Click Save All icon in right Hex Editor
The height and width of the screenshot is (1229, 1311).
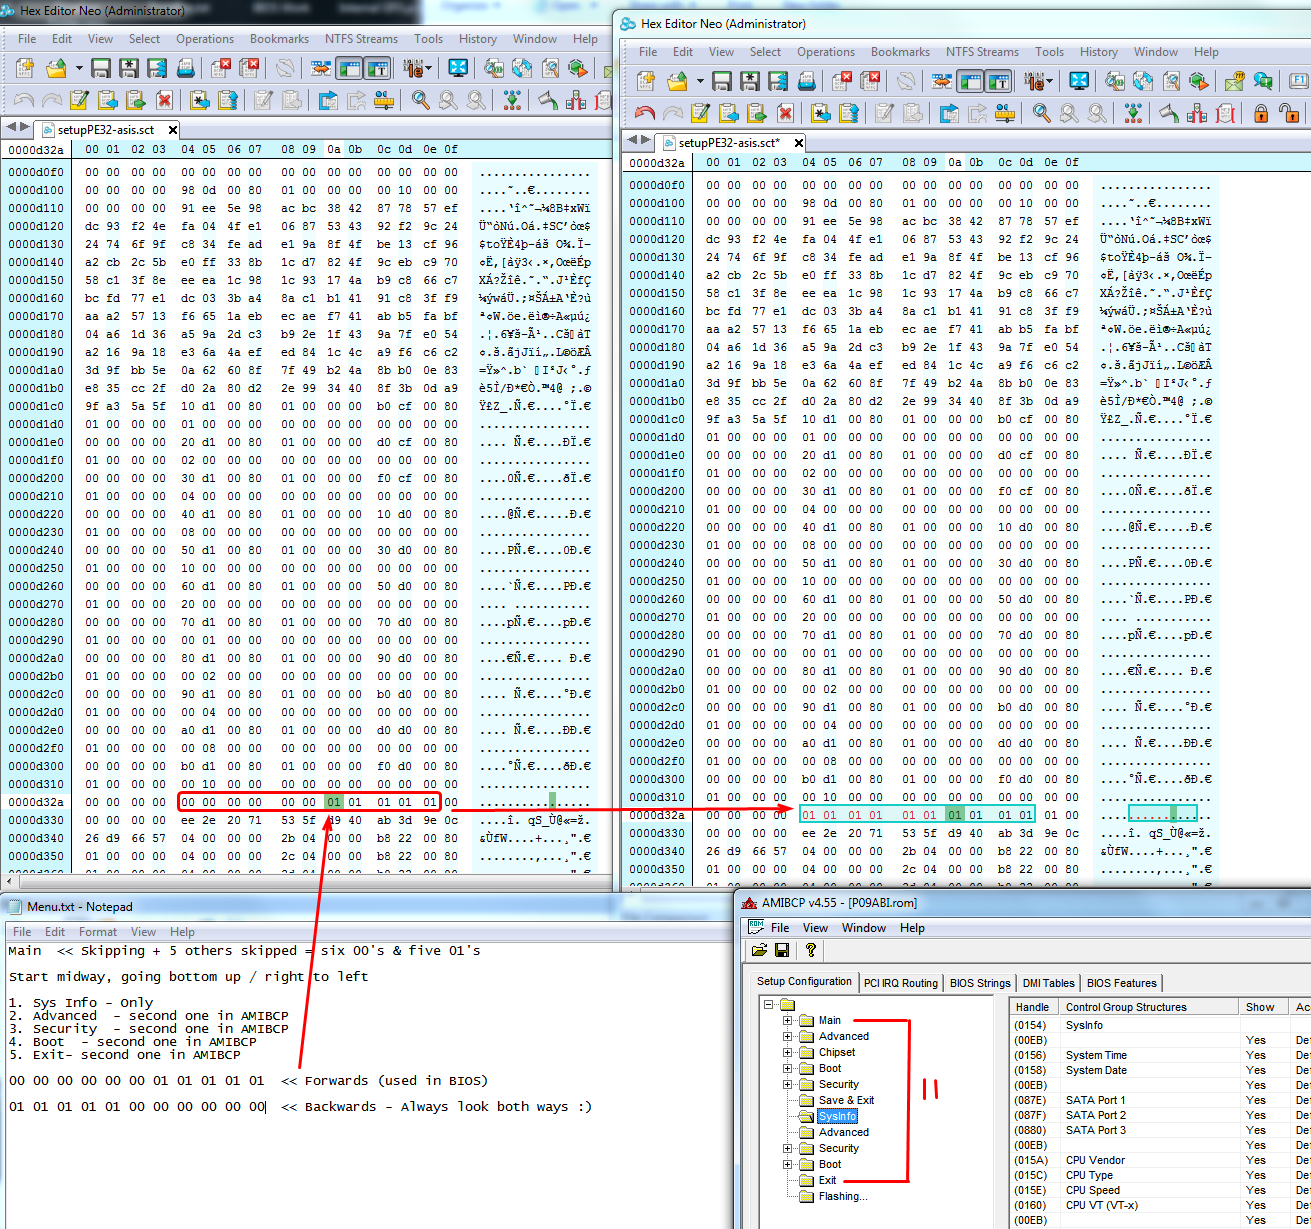[778, 81]
